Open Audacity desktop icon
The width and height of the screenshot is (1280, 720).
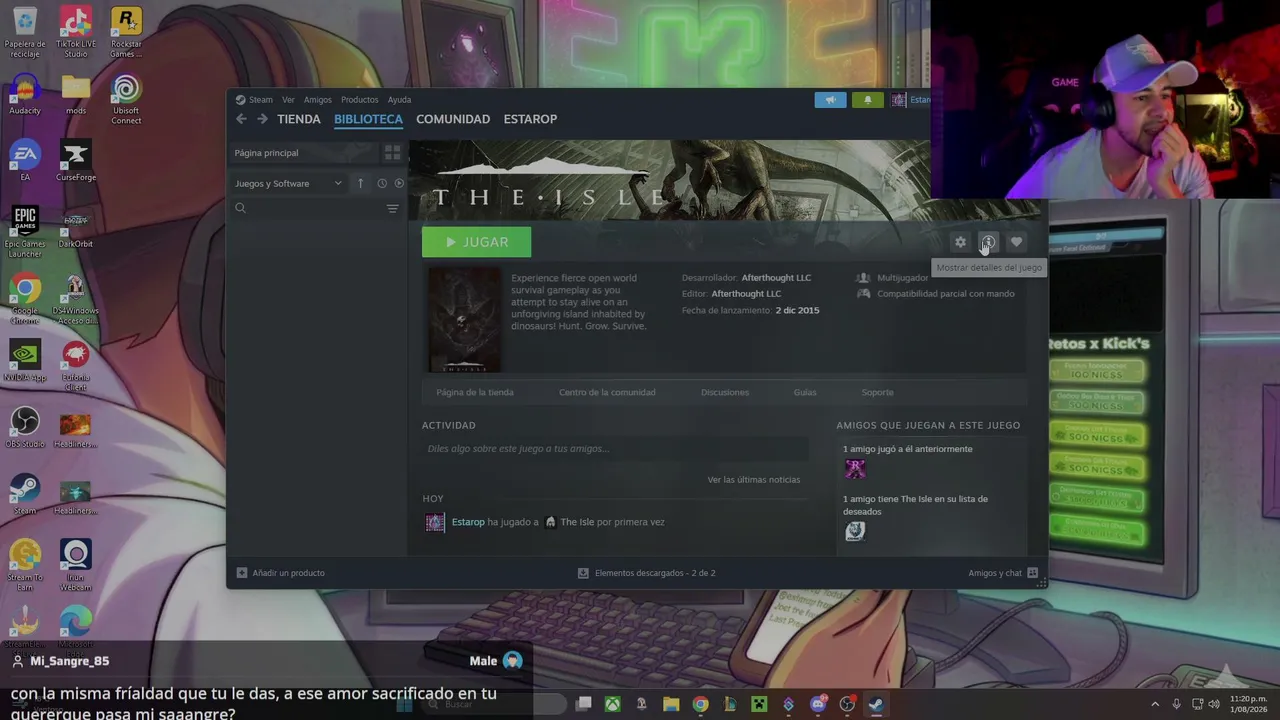click(x=25, y=95)
